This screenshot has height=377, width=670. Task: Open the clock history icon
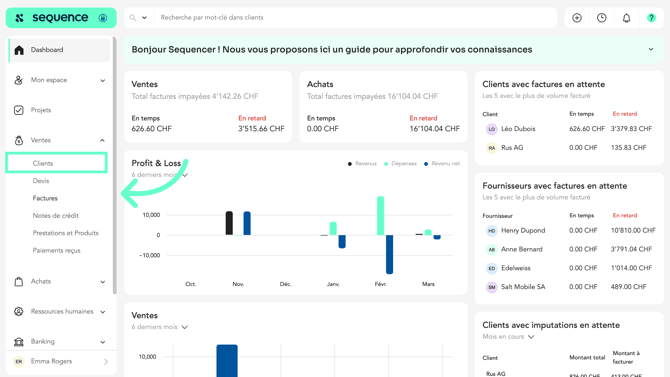(x=602, y=18)
